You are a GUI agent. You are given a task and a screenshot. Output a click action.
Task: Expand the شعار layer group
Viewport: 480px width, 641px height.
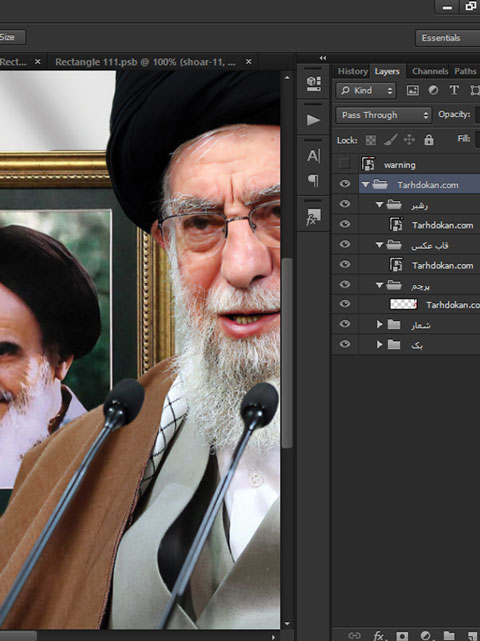(379, 324)
